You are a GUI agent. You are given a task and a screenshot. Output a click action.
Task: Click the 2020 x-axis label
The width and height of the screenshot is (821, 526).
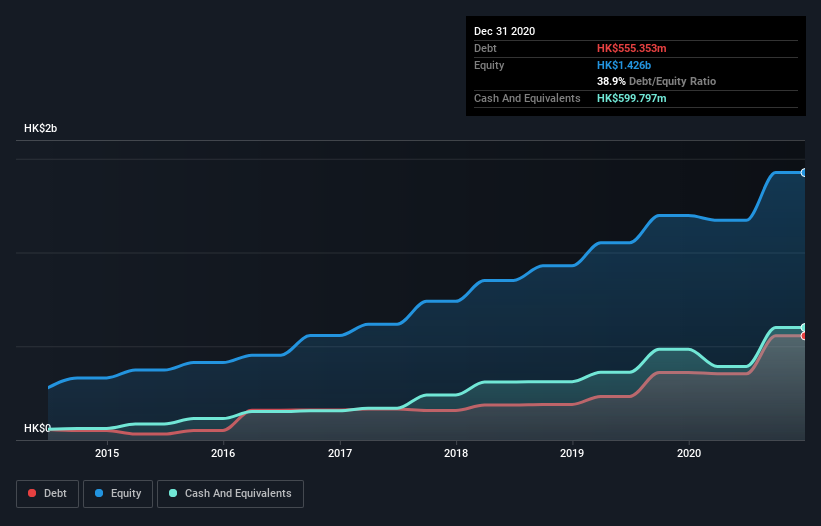[689, 453]
